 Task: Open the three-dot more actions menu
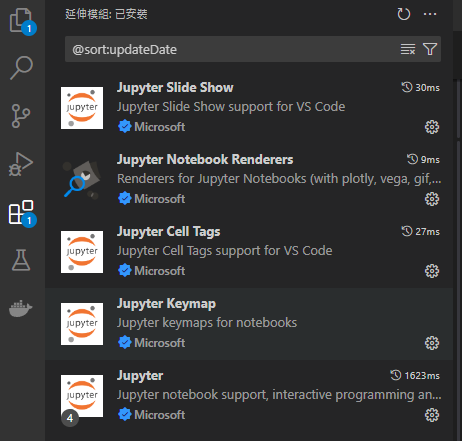coord(430,14)
